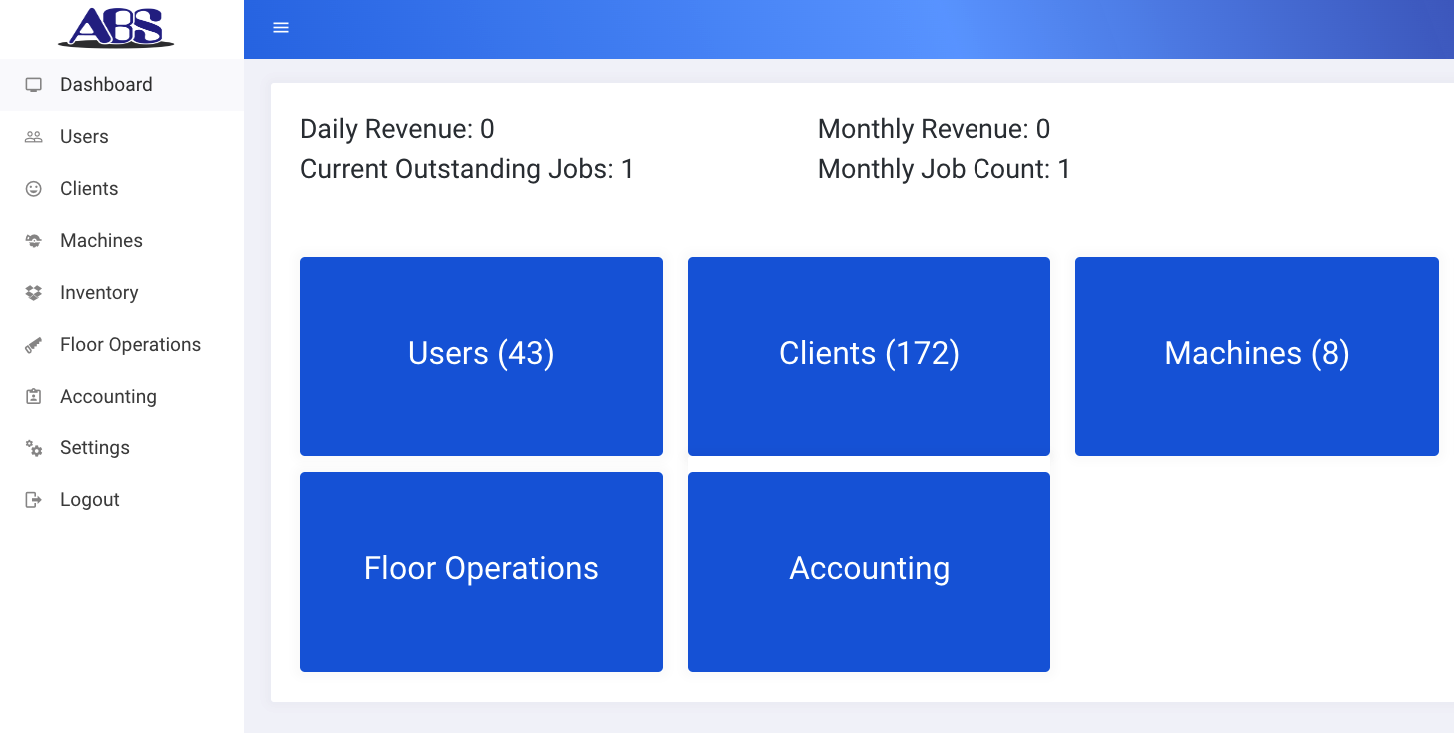Click the Accounting badge icon
Viewport: 1454px width, 733px height.
[x=34, y=397]
